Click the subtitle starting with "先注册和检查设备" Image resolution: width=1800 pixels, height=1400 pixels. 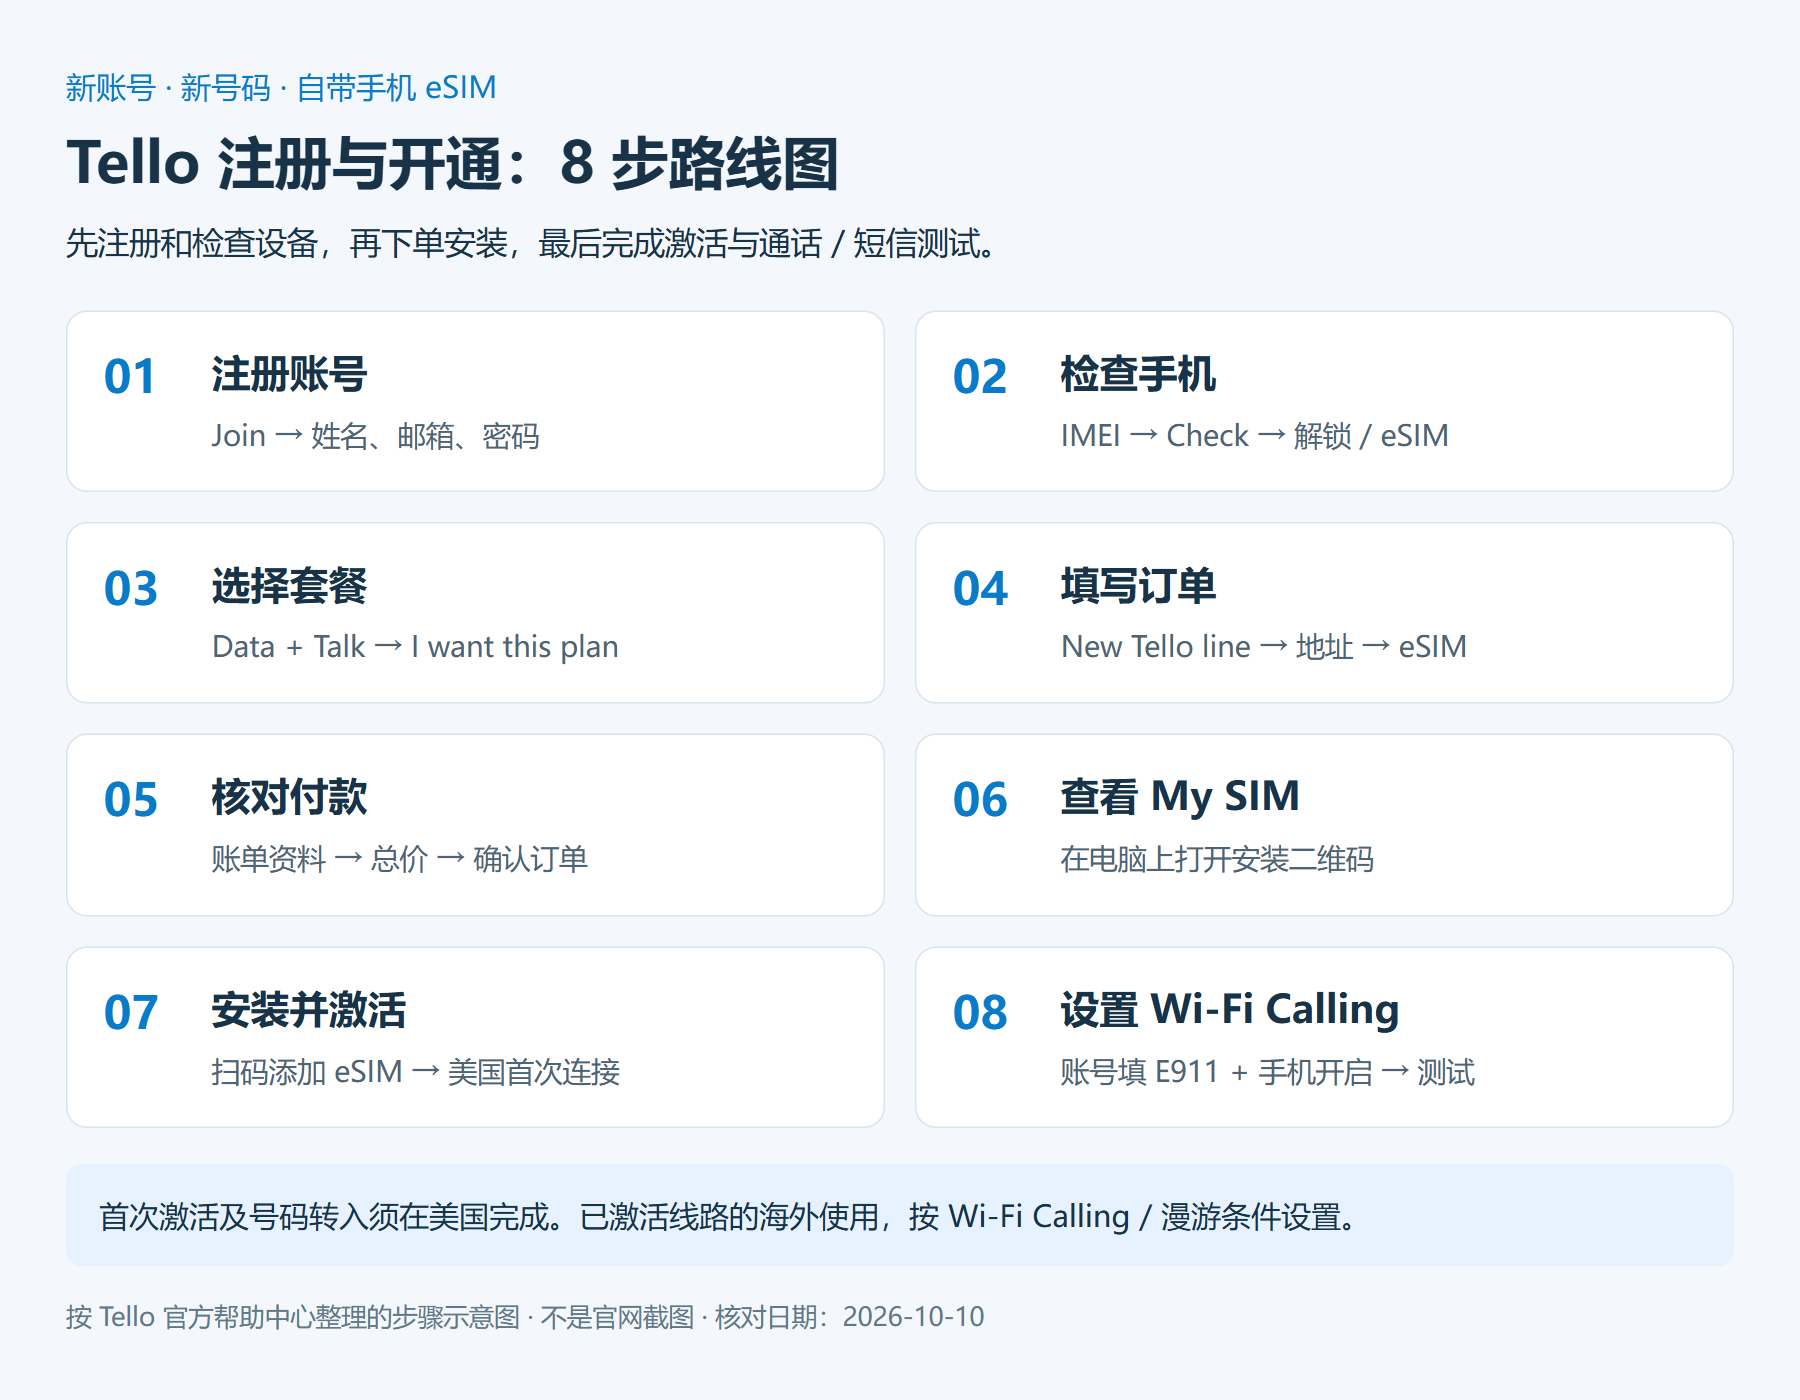pyautogui.click(x=531, y=243)
